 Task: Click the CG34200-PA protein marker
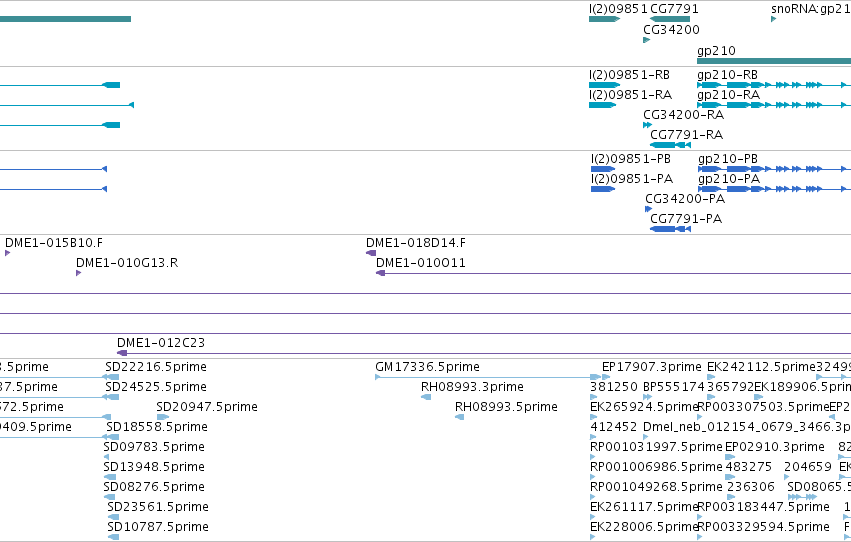pos(648,209)
